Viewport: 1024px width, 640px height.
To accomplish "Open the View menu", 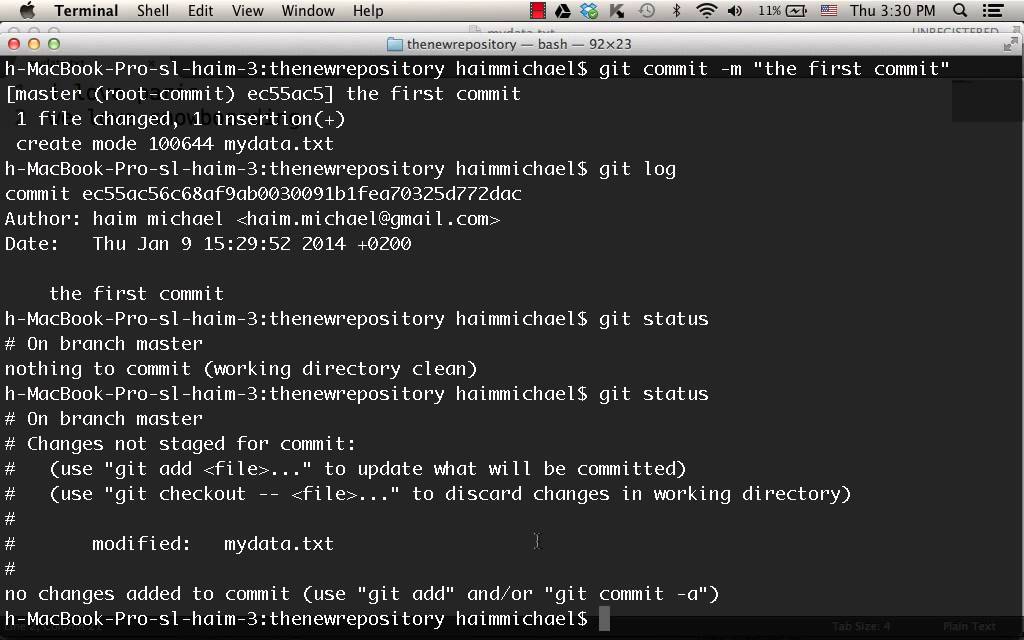I will tap(248, 10).
